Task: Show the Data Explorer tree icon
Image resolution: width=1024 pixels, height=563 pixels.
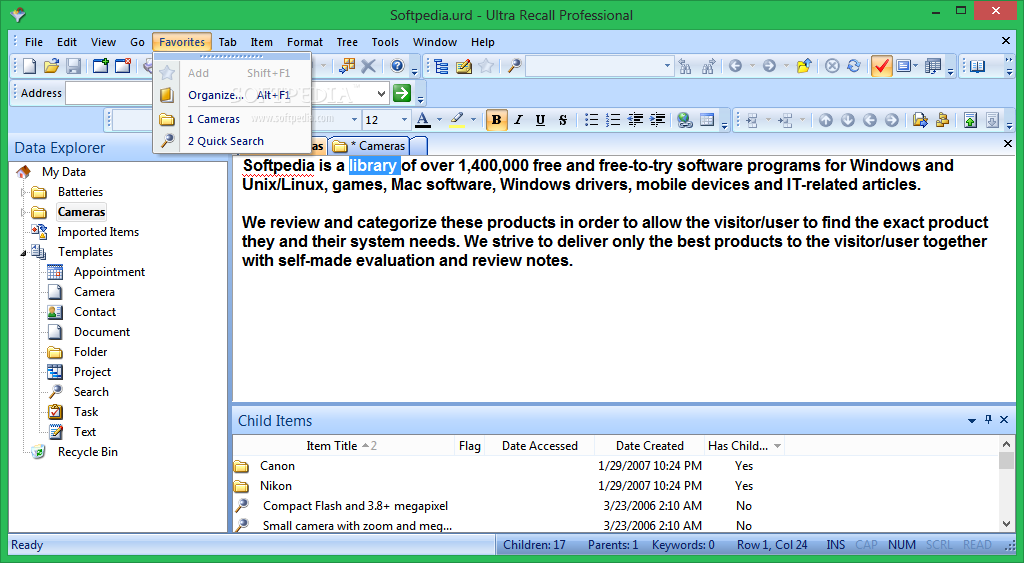Action: 441,66
